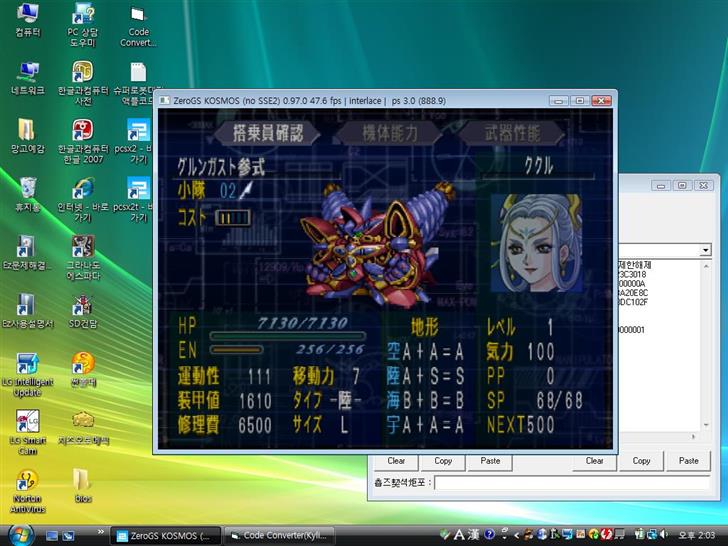Select the bios folder icon
Viewport: 728px width, 546px height.
[83, 486]
